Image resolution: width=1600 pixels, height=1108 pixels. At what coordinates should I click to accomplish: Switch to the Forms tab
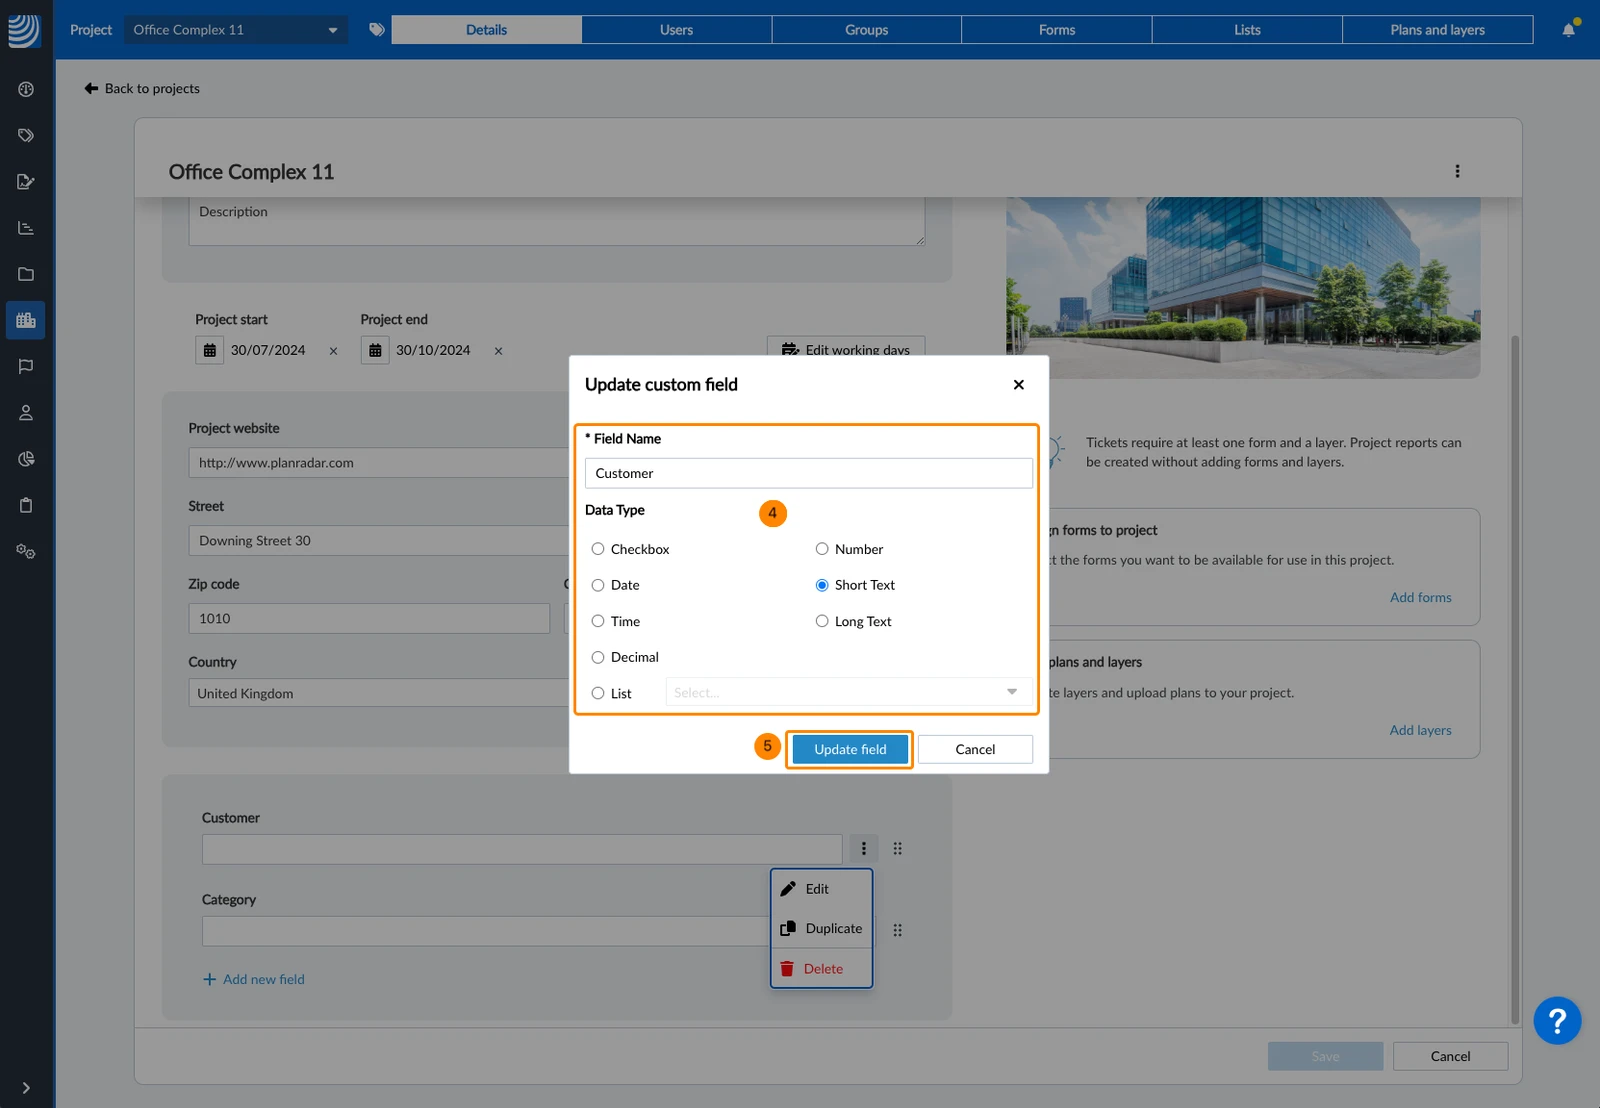click(x=1057, y=30)
